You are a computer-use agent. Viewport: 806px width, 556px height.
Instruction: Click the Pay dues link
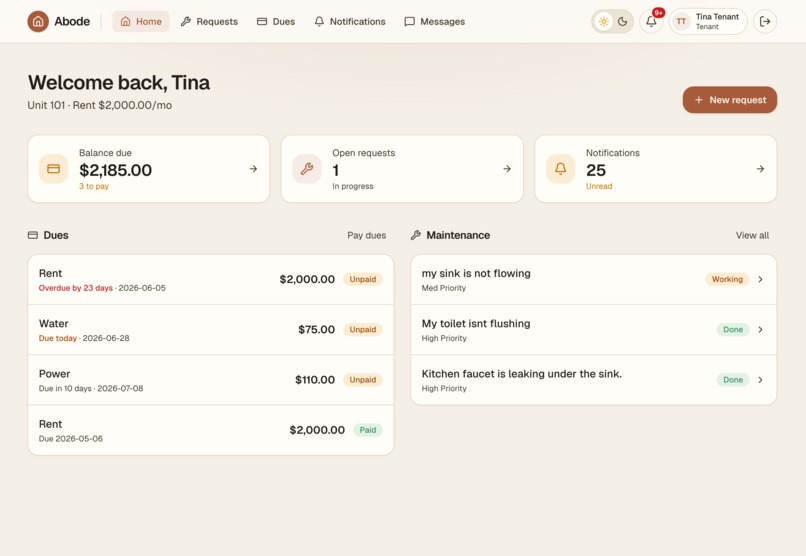click(367, 235)
